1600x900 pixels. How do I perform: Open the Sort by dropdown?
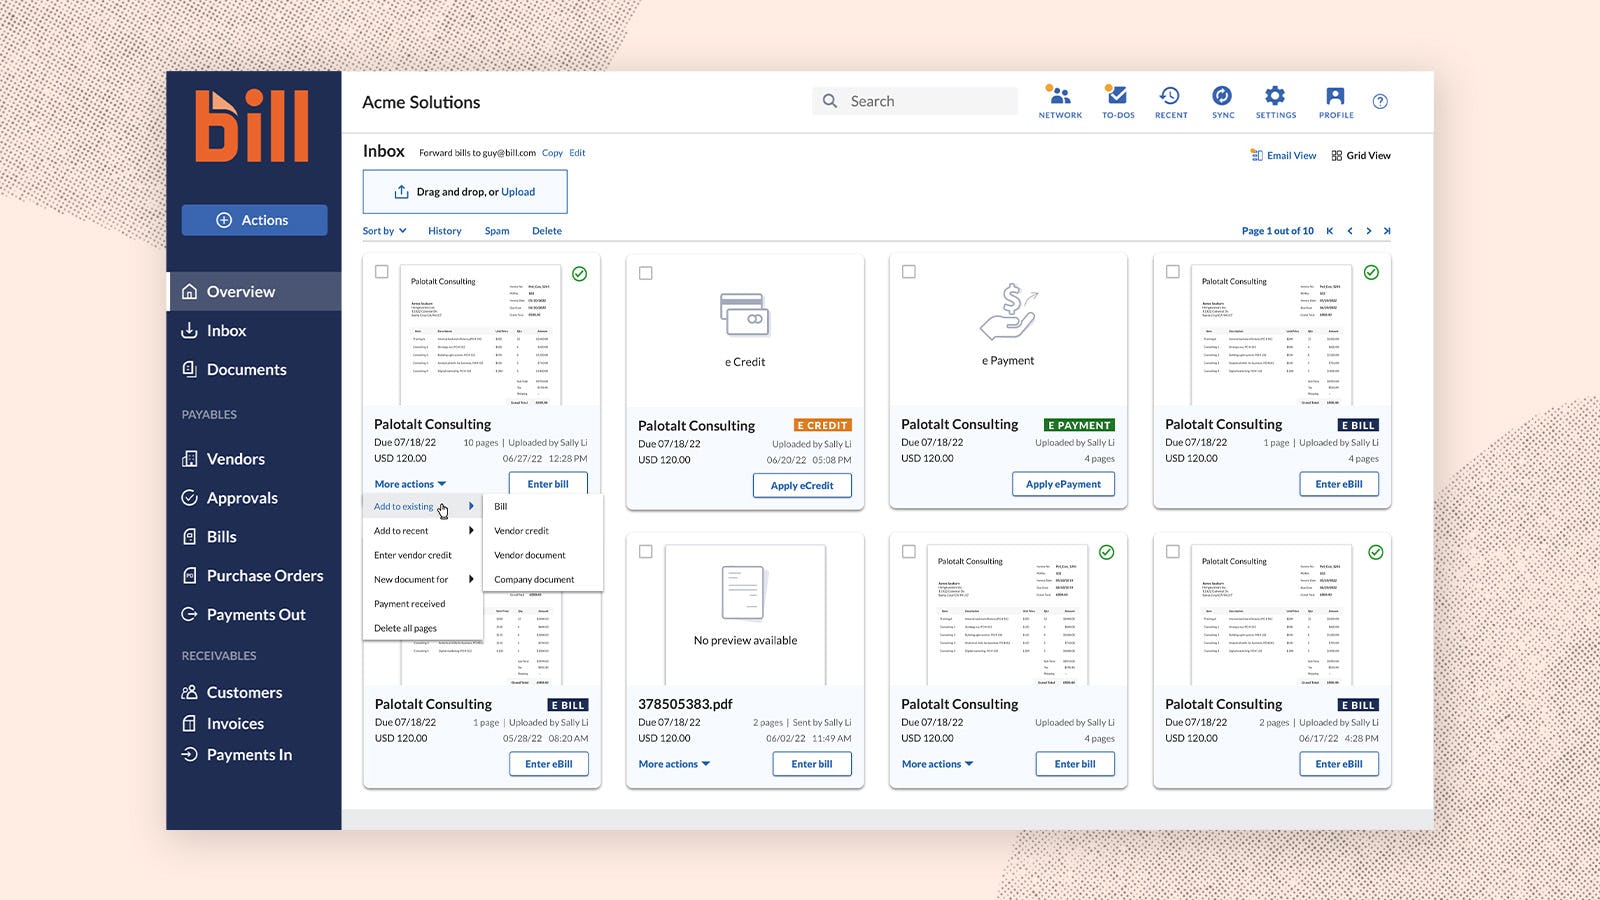[x=384, y=231]
